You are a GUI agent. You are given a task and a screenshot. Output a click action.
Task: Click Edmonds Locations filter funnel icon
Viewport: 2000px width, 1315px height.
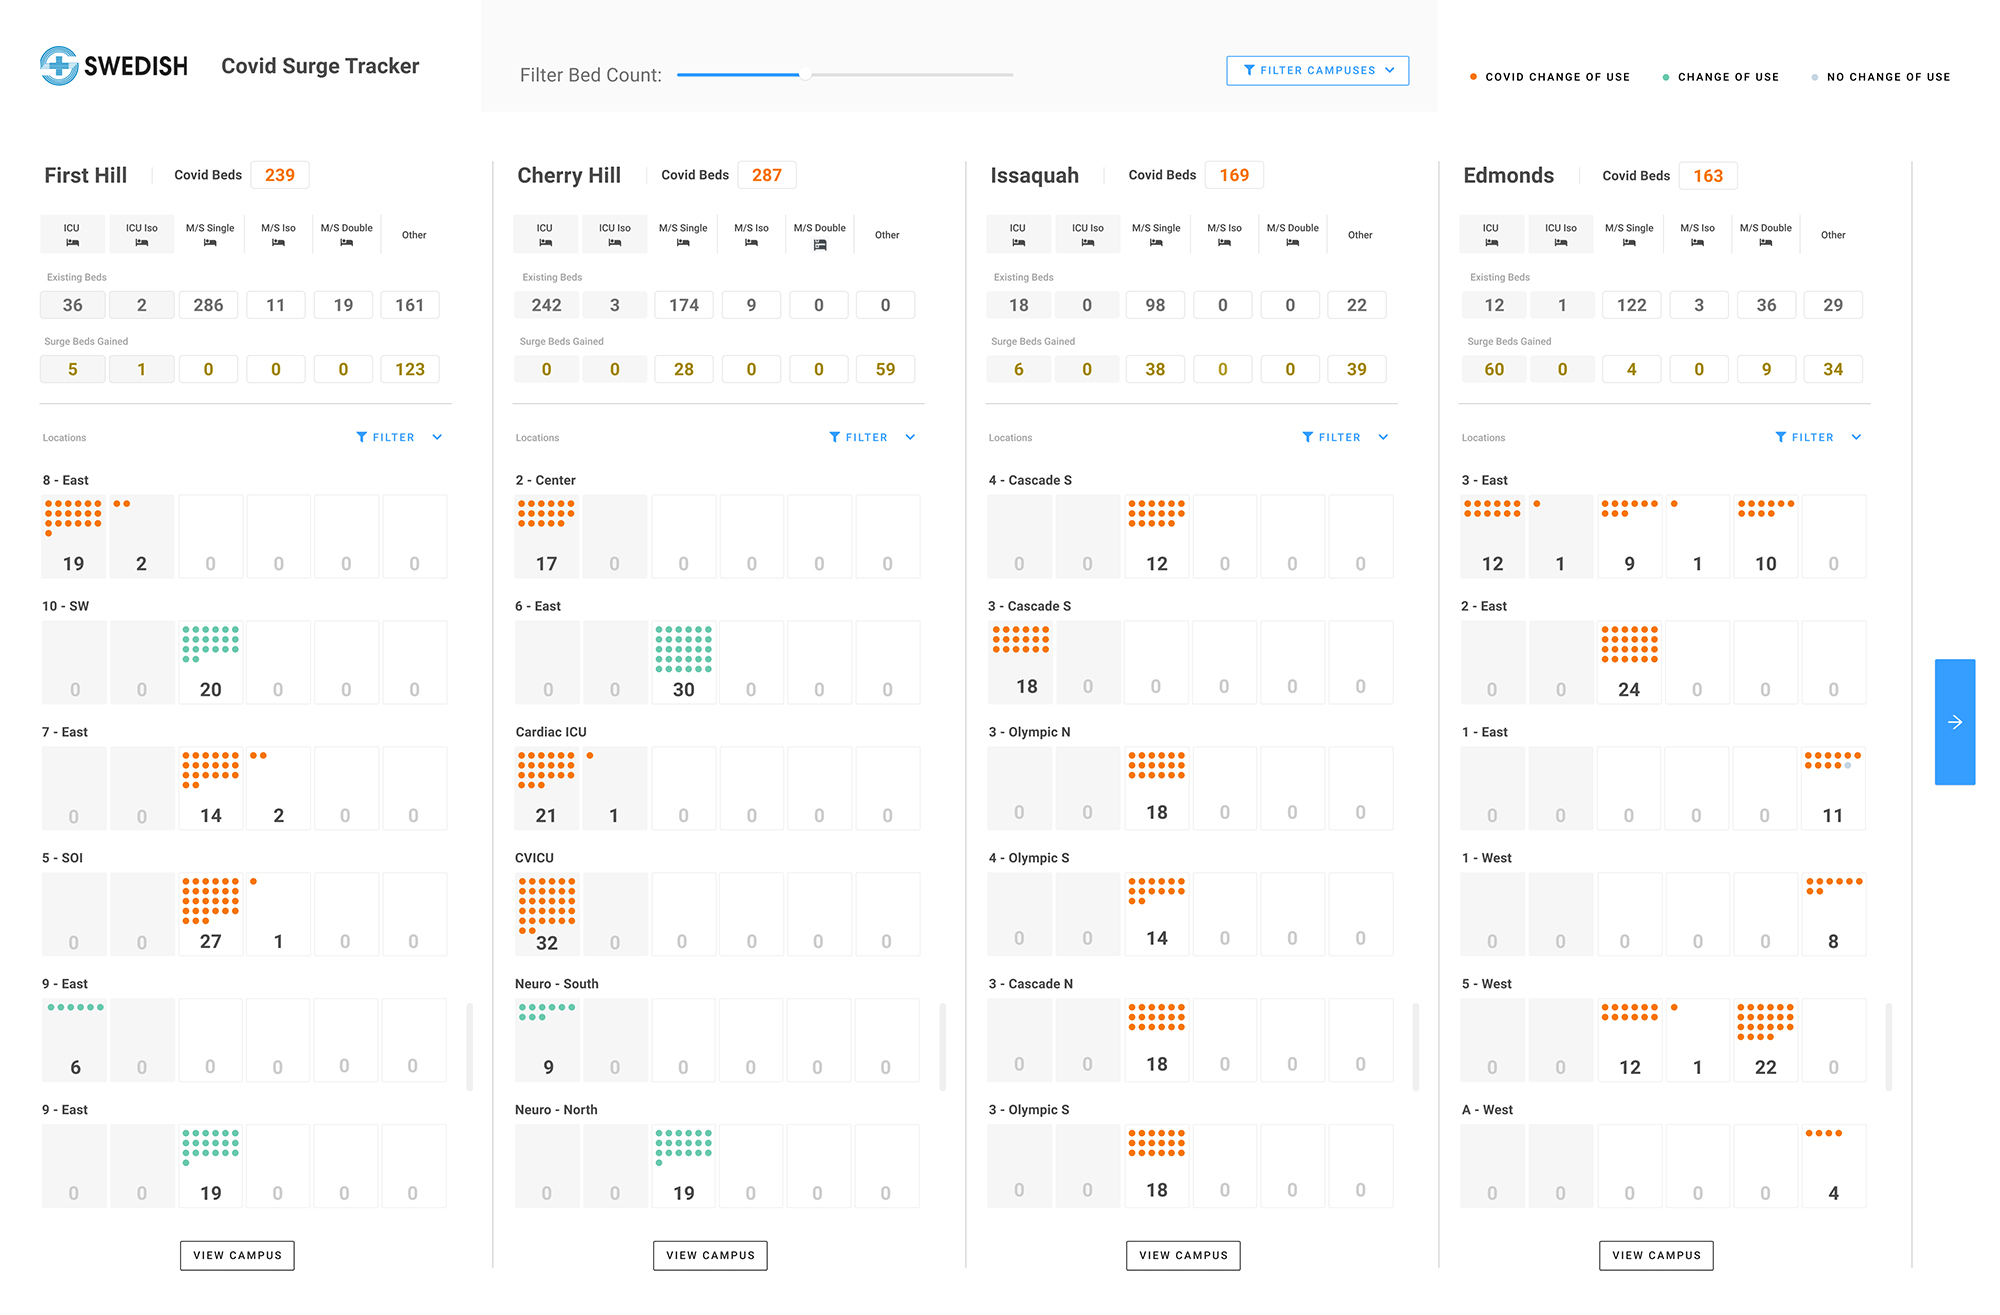tap(1781, 437)
